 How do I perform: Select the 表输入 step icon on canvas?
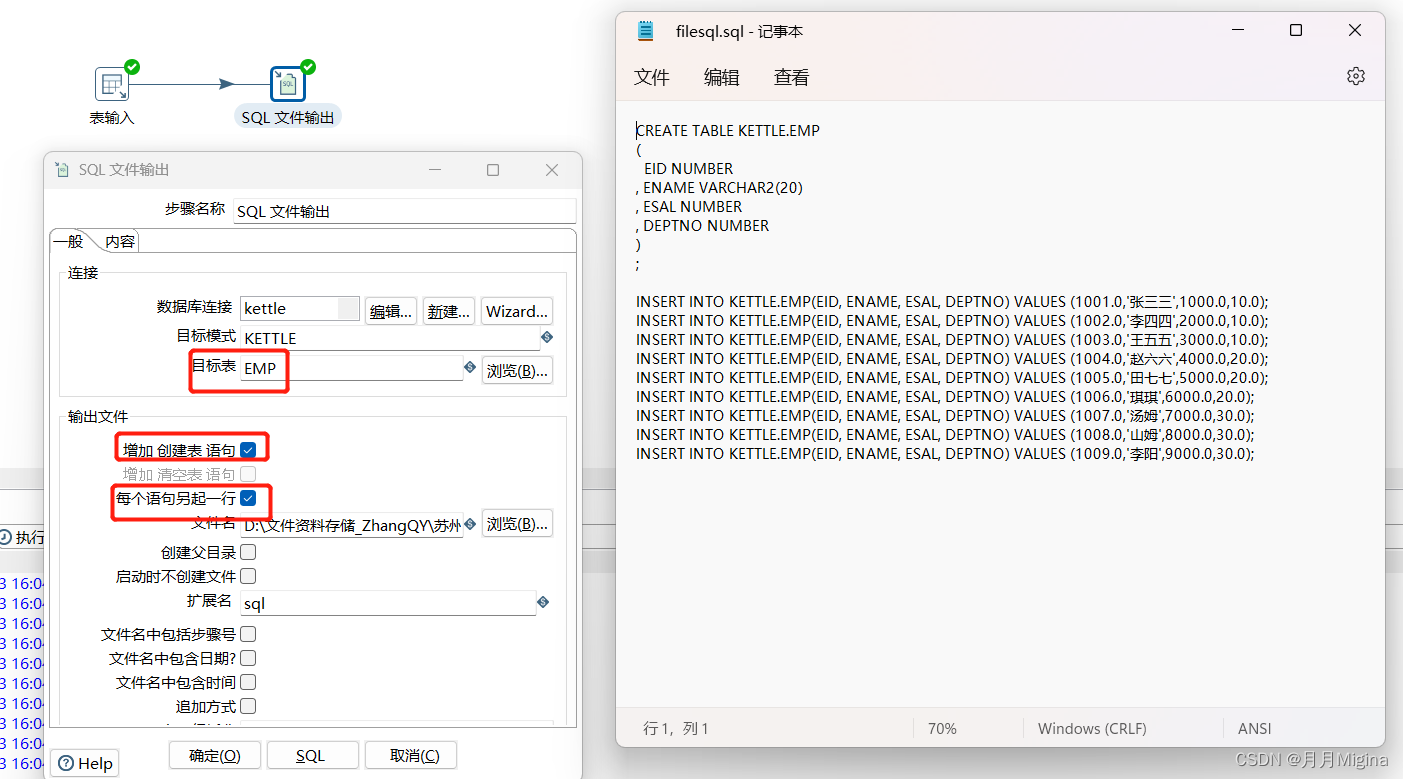coord(112,84)
